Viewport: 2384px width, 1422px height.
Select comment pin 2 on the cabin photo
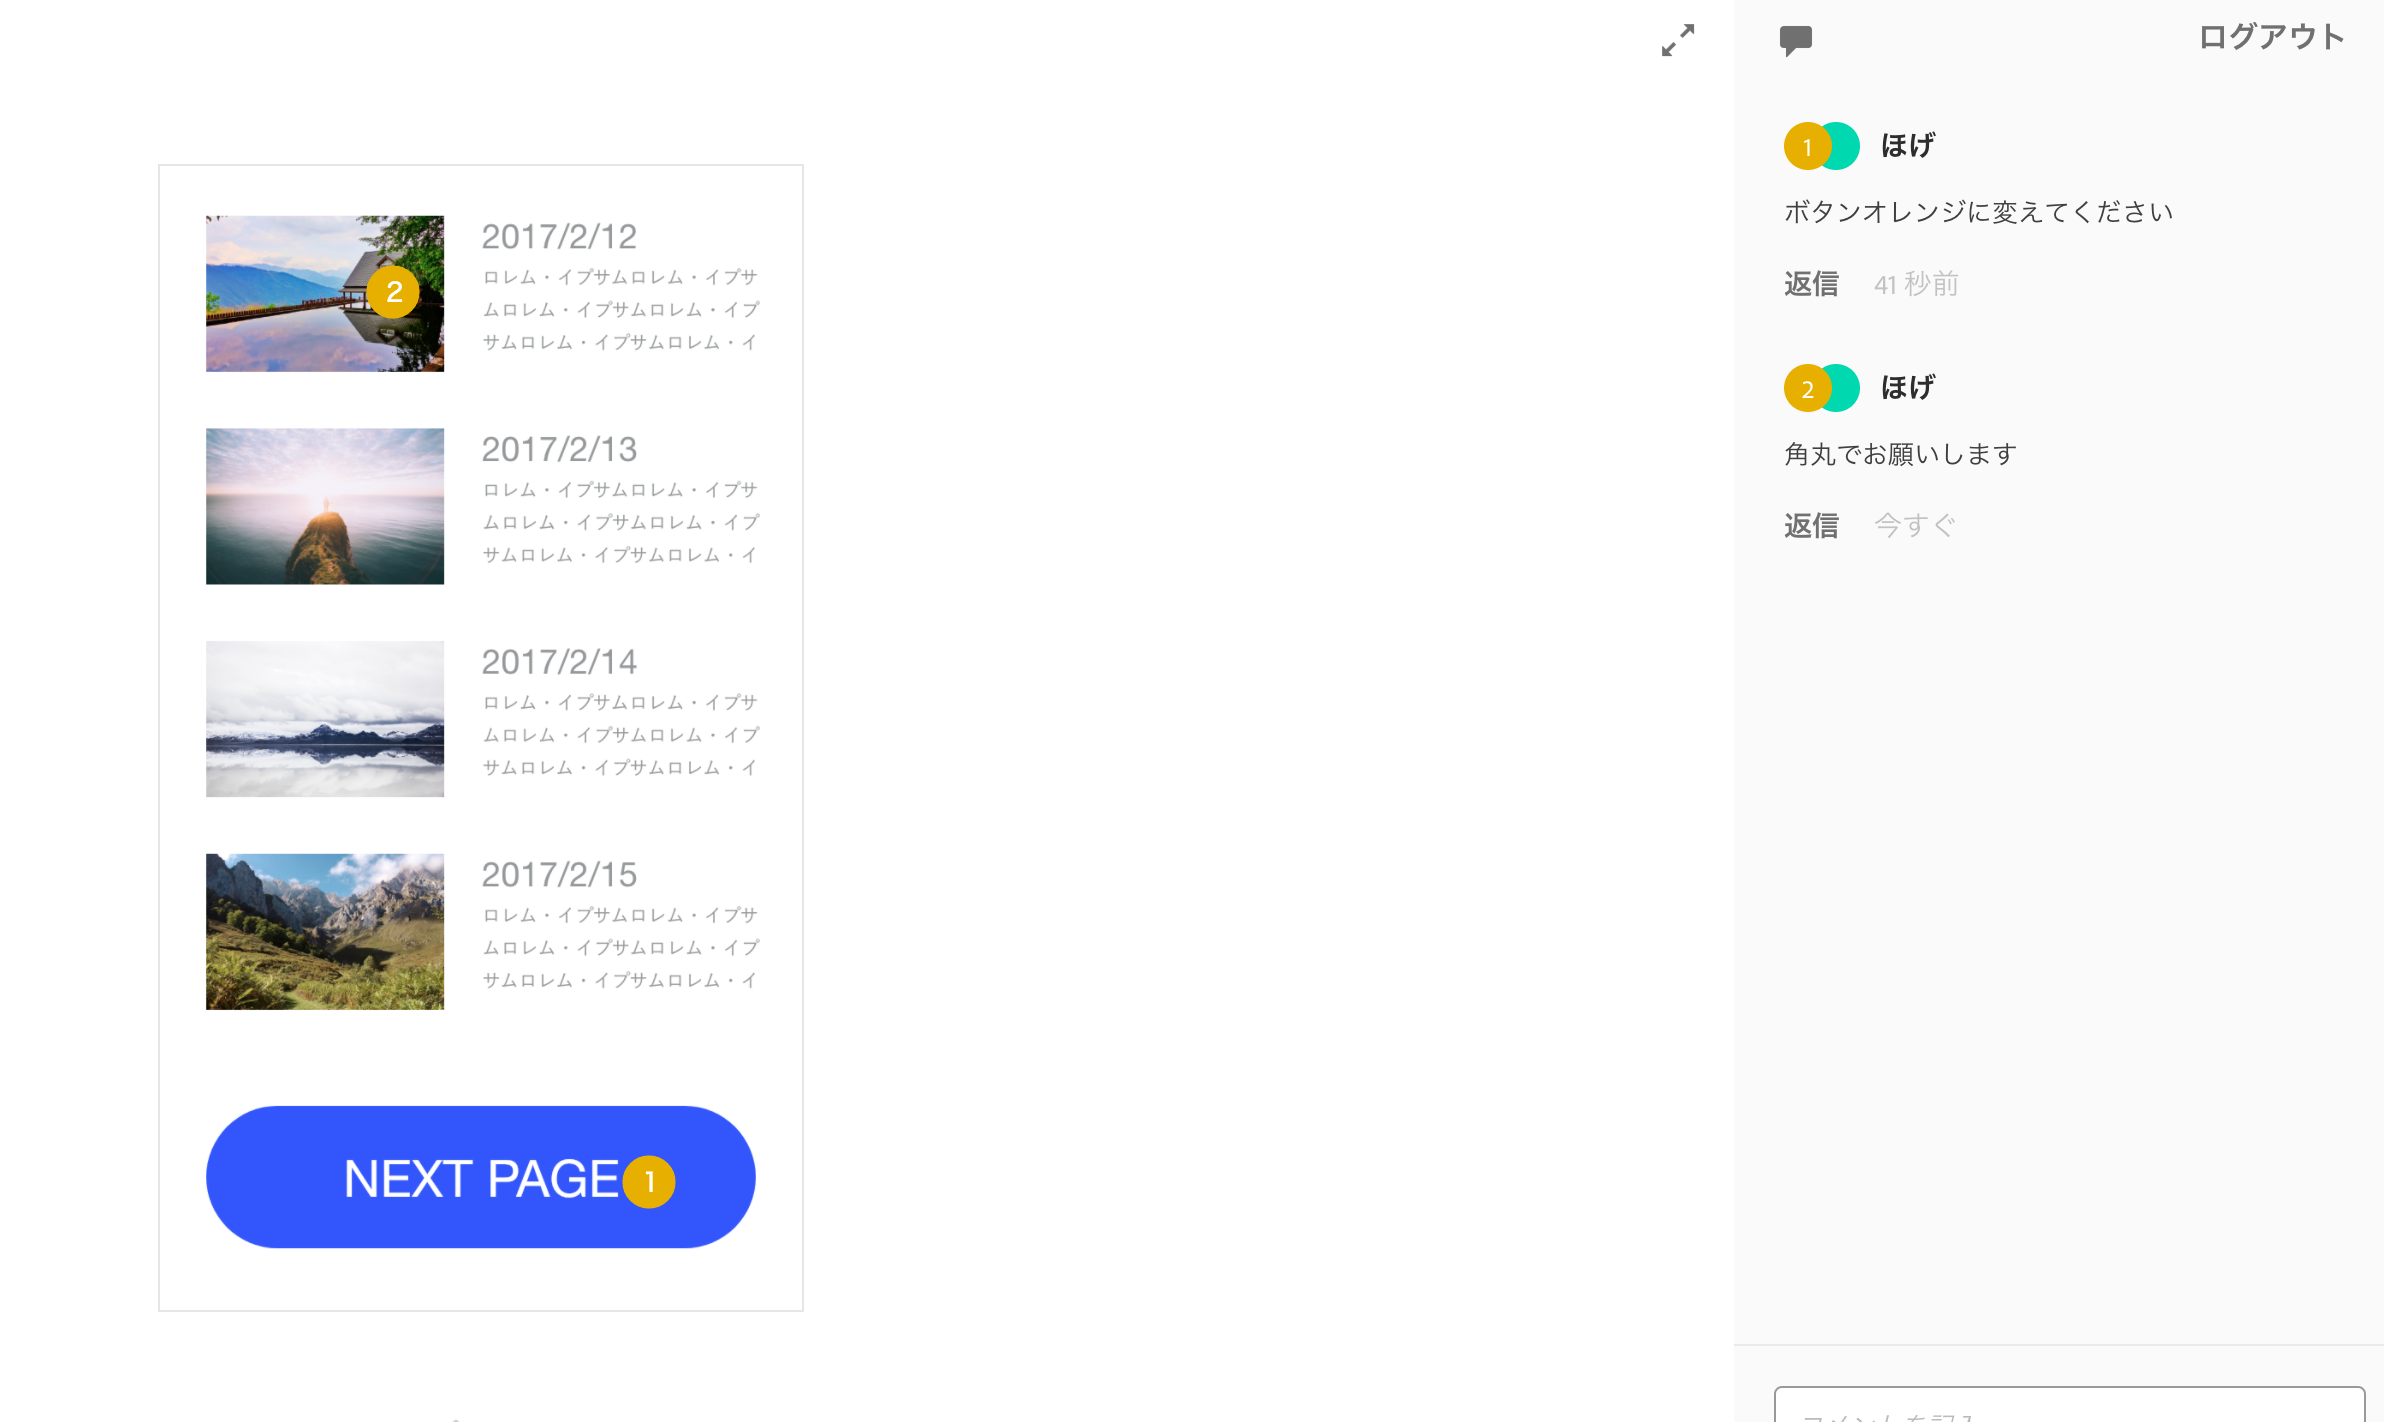[393, 292]
